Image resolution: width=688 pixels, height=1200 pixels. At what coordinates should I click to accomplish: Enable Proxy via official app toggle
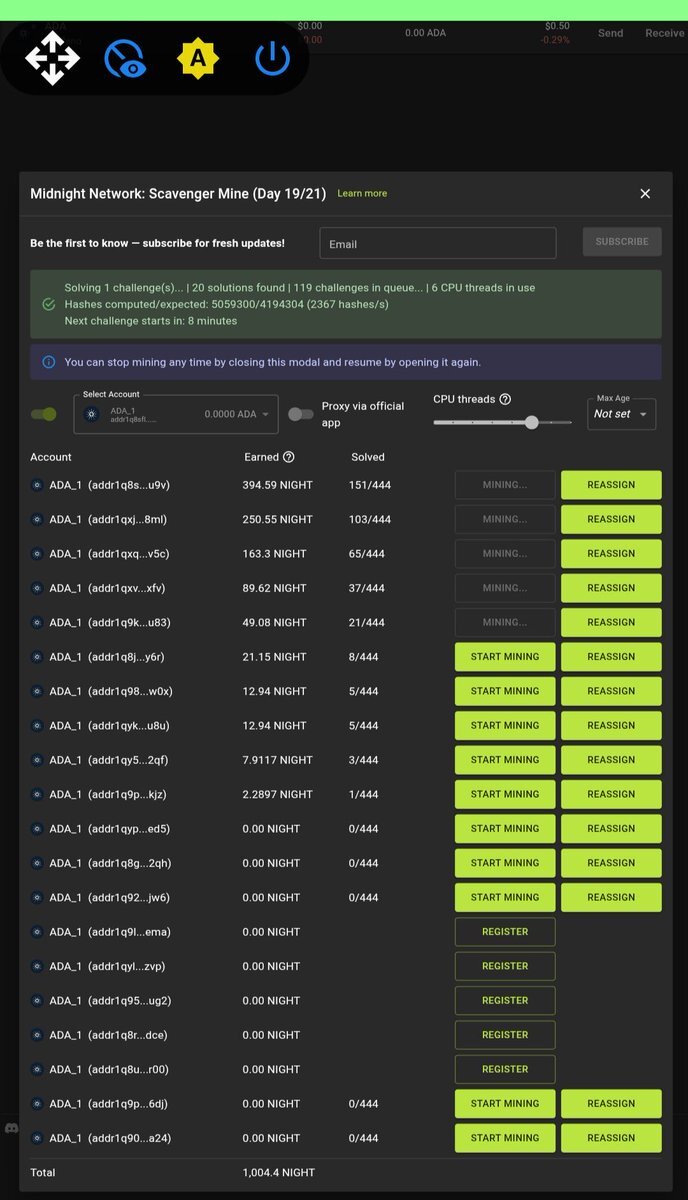[x=300, y=414]
